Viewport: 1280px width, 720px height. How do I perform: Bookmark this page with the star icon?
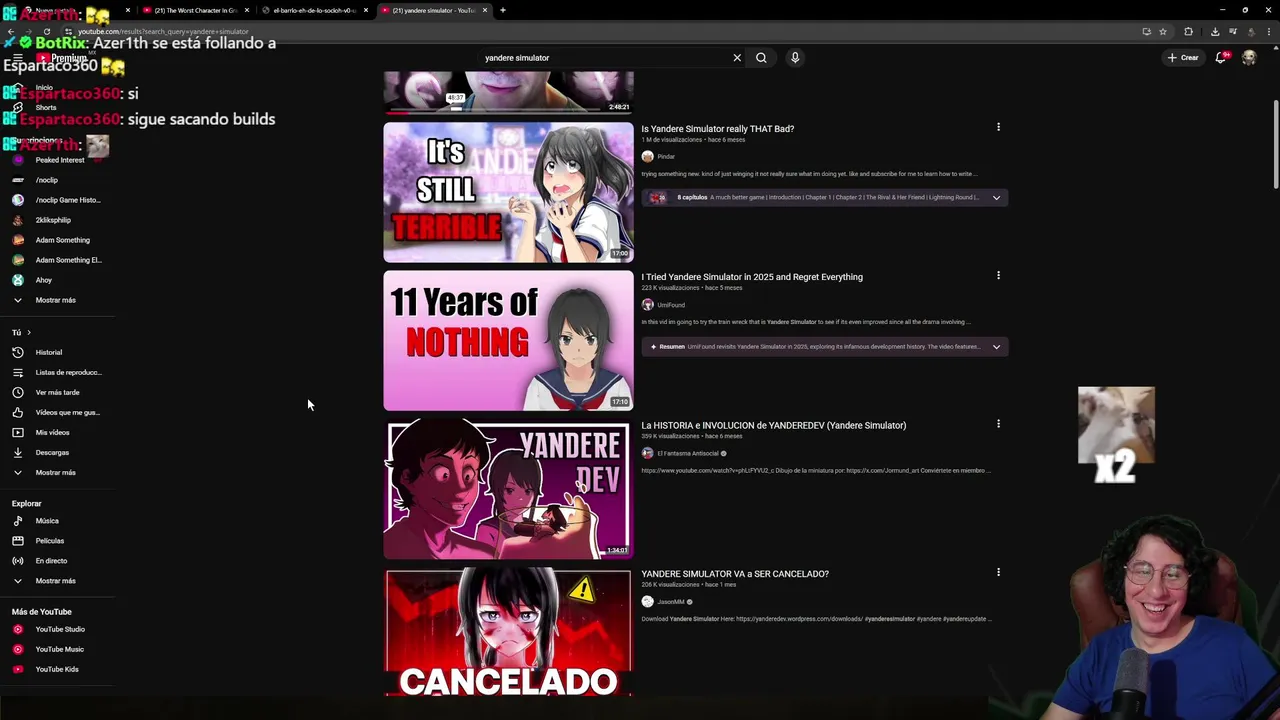pos(1163,31)
